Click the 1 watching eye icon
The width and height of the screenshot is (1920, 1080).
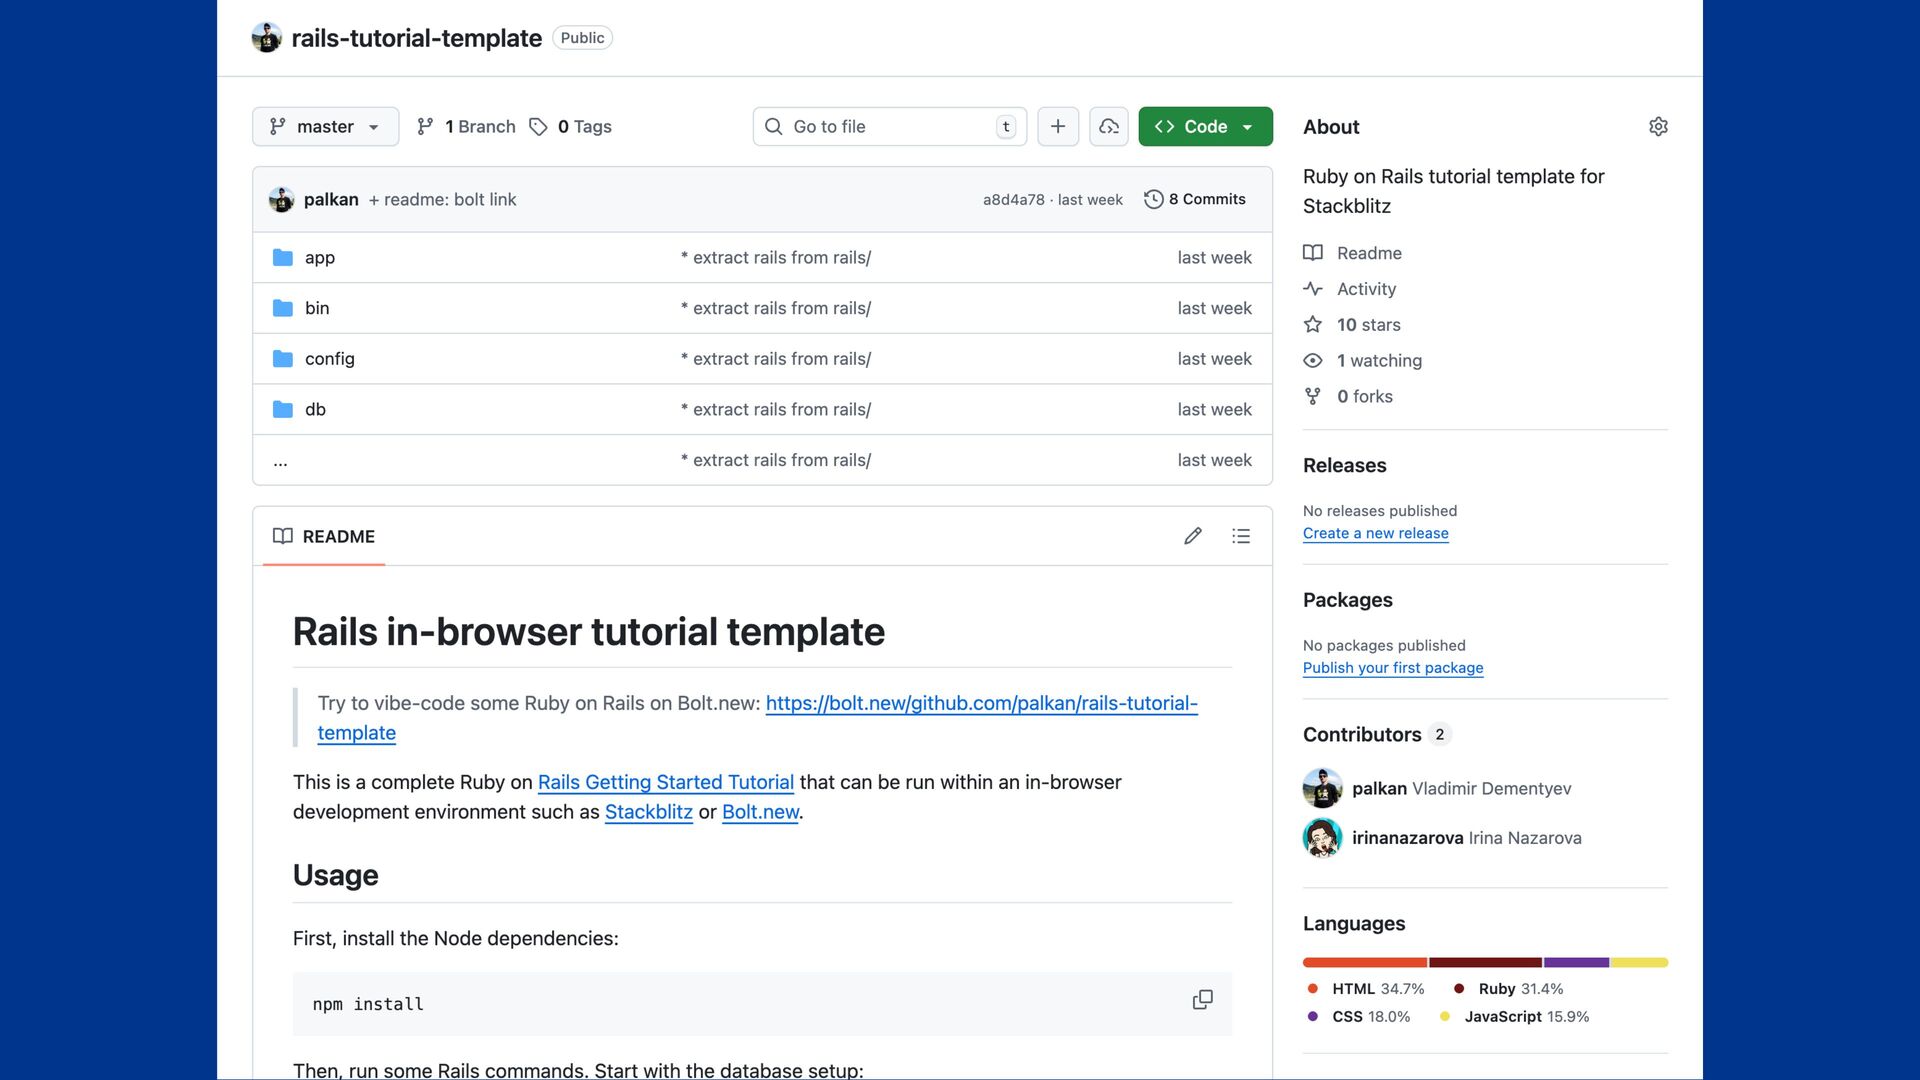[x=1313, y=361]
